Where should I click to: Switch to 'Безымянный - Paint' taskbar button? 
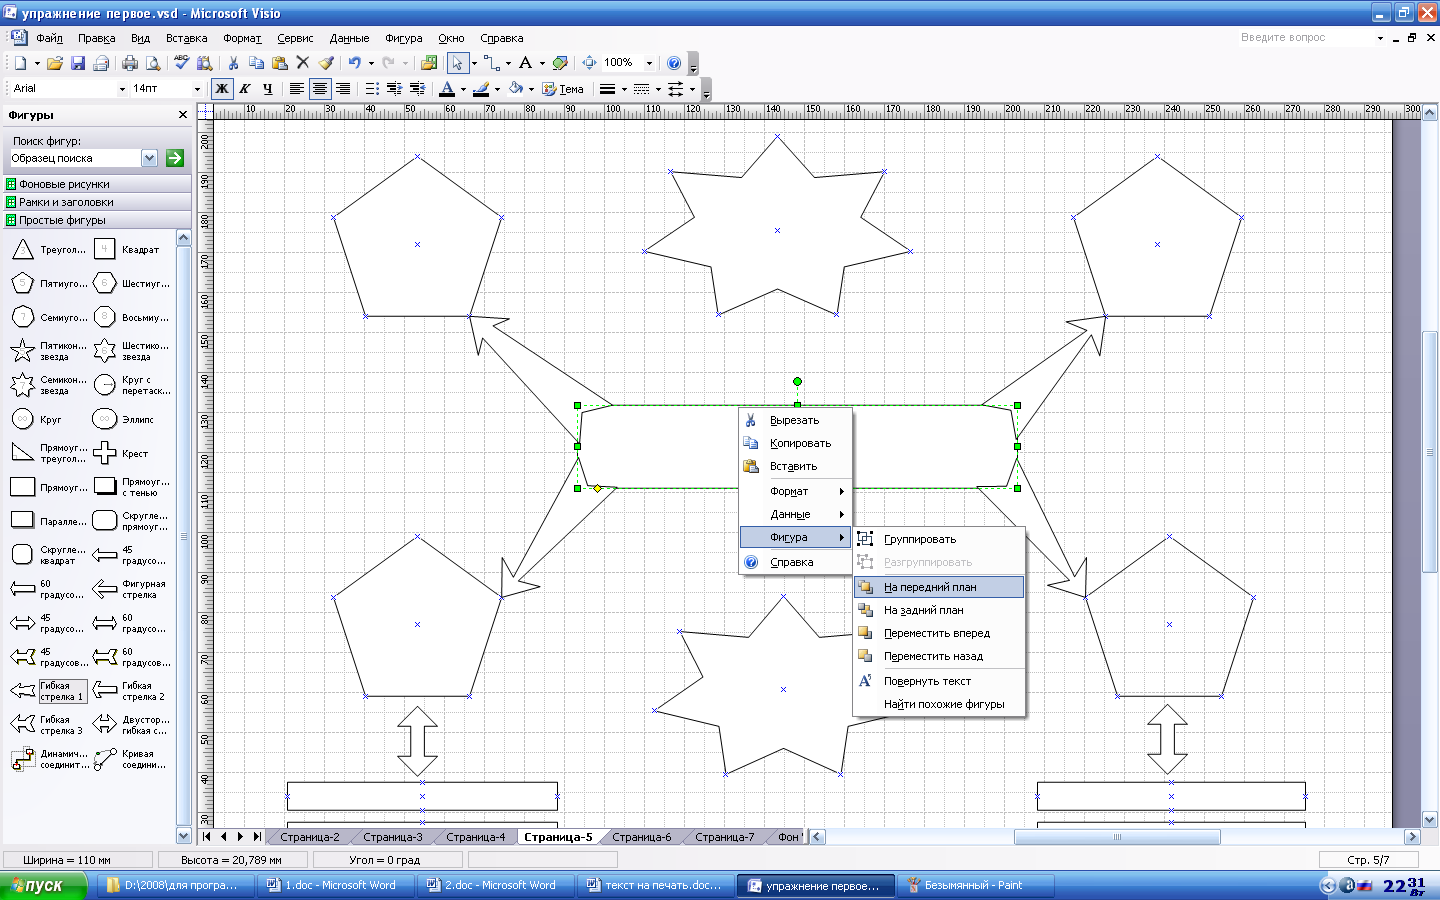point(975,886)
